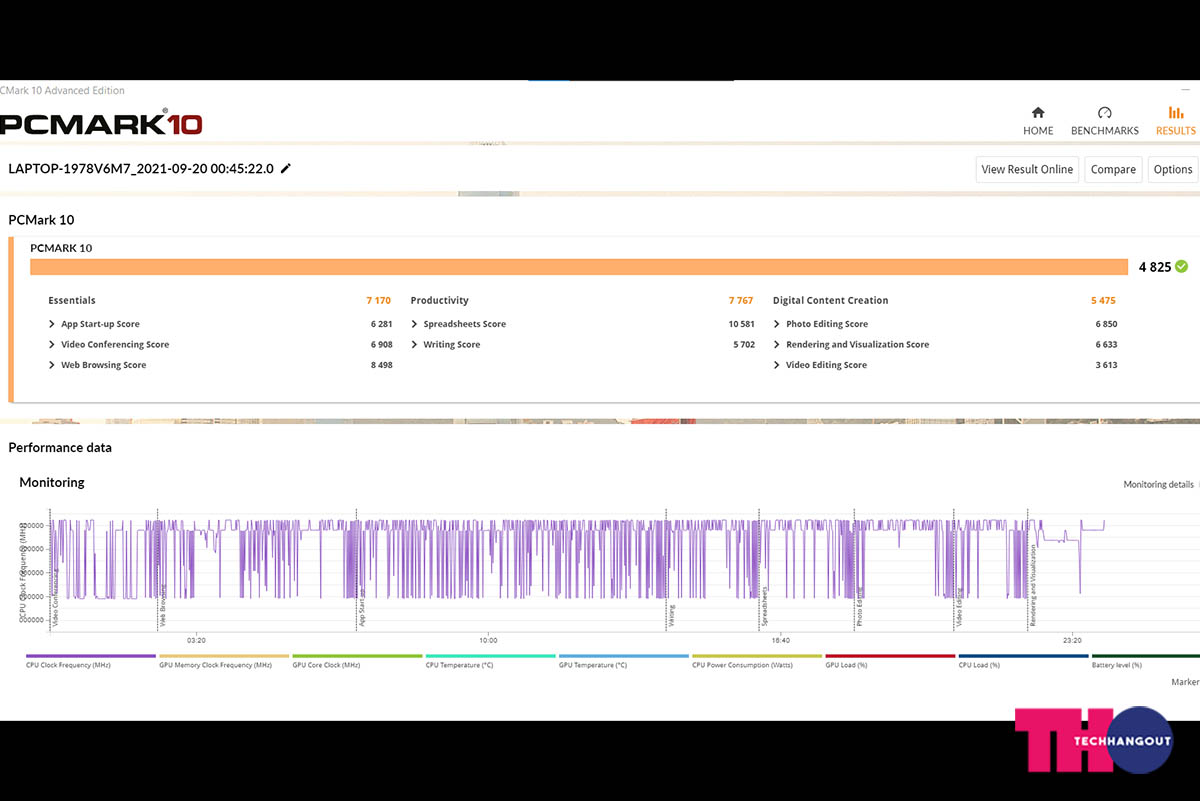Toggle CPU Clock Frequency (MHz) series
This screenshot has height=801, width=1200.
tap(91, 662)
